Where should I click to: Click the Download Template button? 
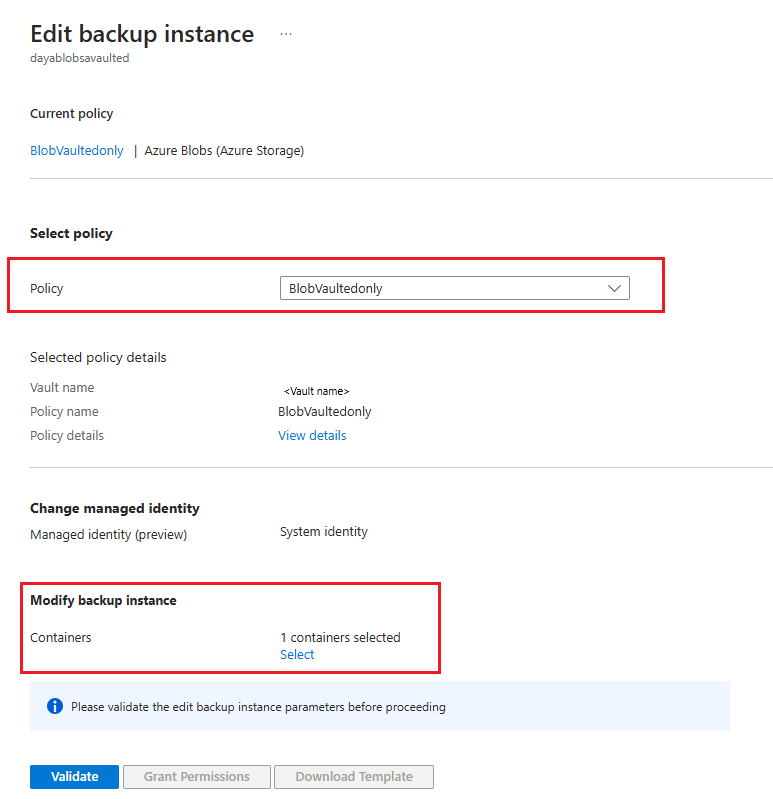coord(354,777)
